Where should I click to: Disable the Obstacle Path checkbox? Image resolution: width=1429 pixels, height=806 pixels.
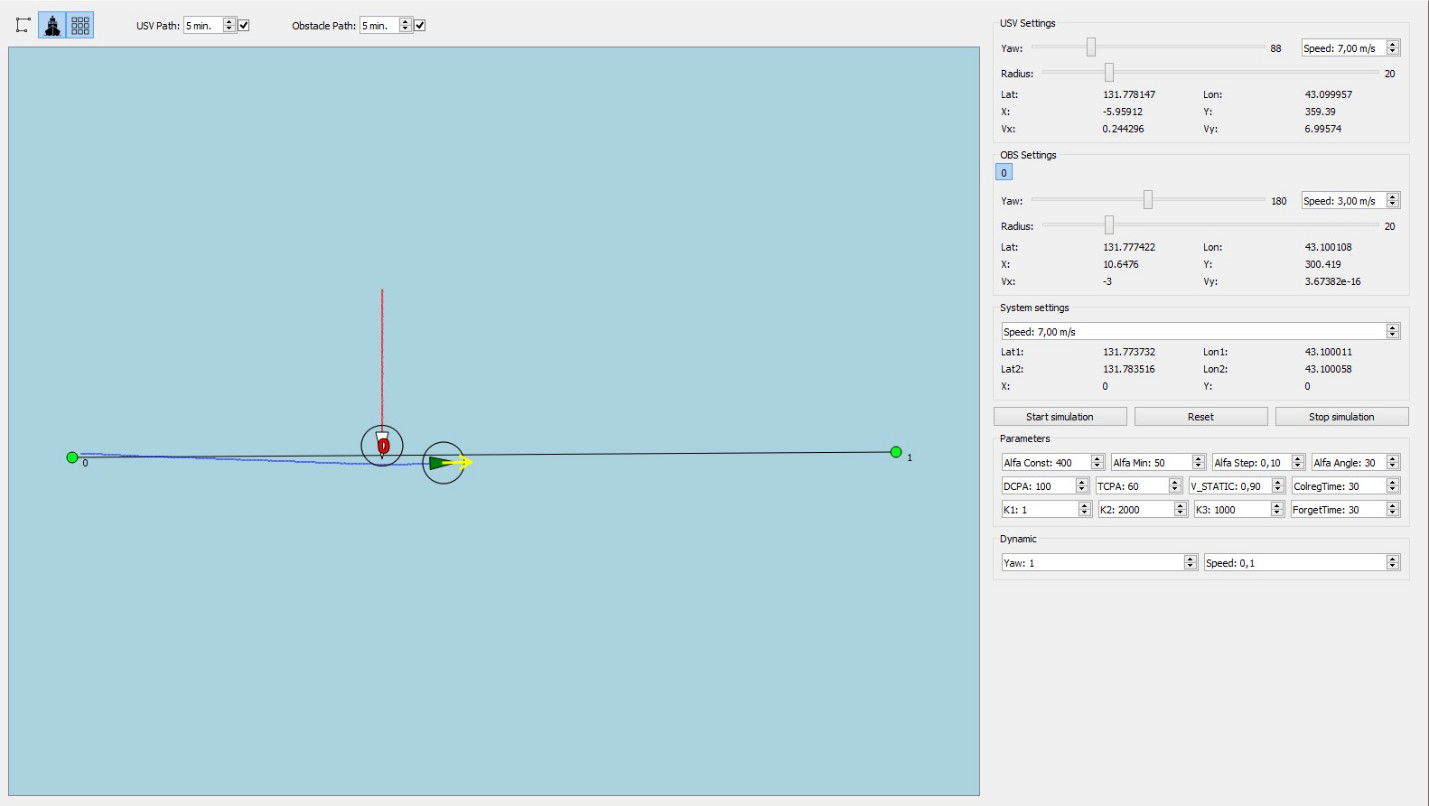click(x=420, y=25)
